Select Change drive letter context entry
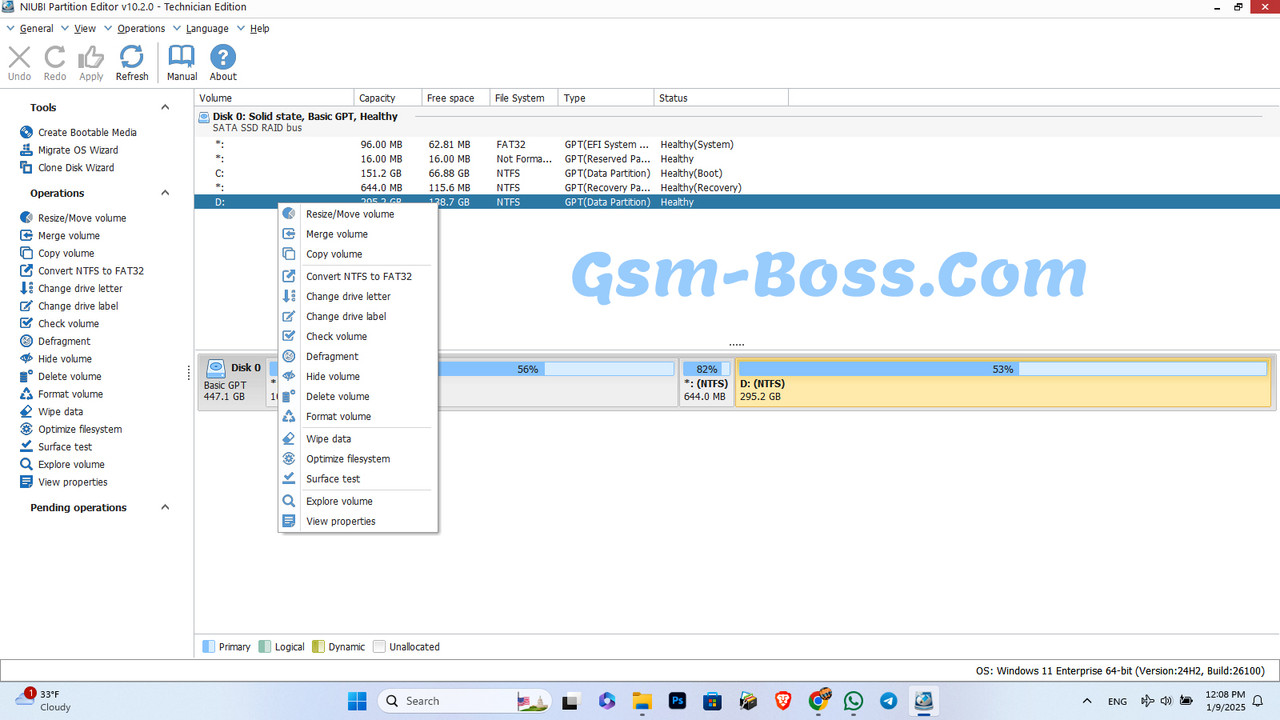The height and width of the screenshot is (720, 1280). point(358,296)
